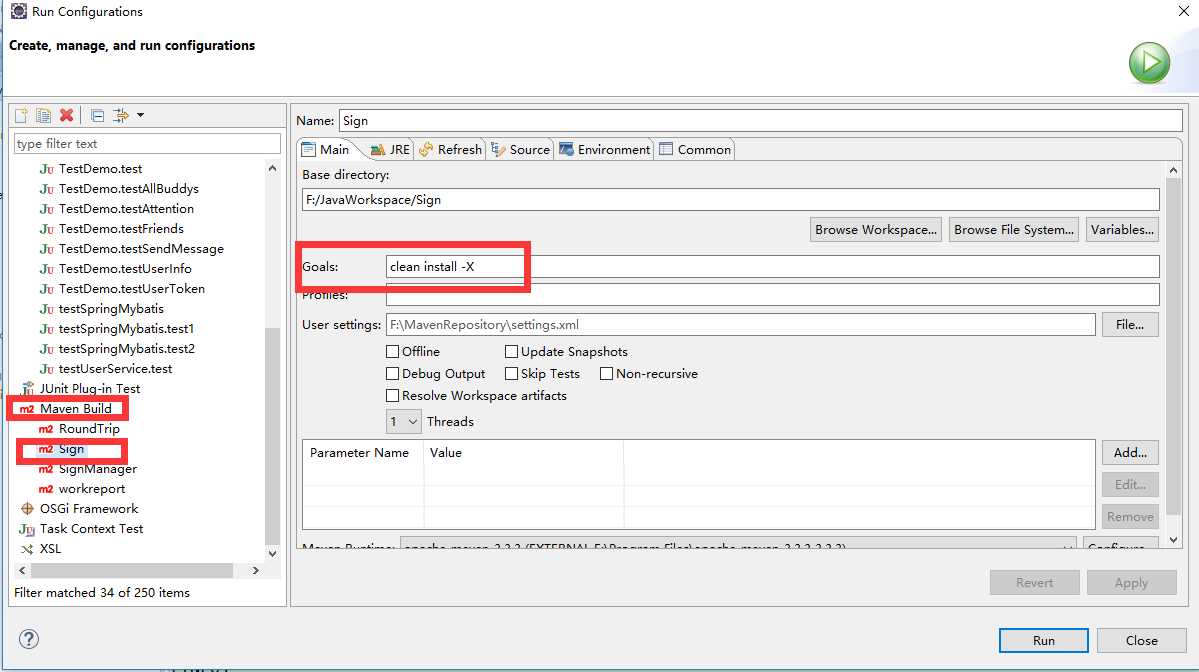1199x672 pixels.
Task: Click the Variables... button
Action: (1122, 230)
